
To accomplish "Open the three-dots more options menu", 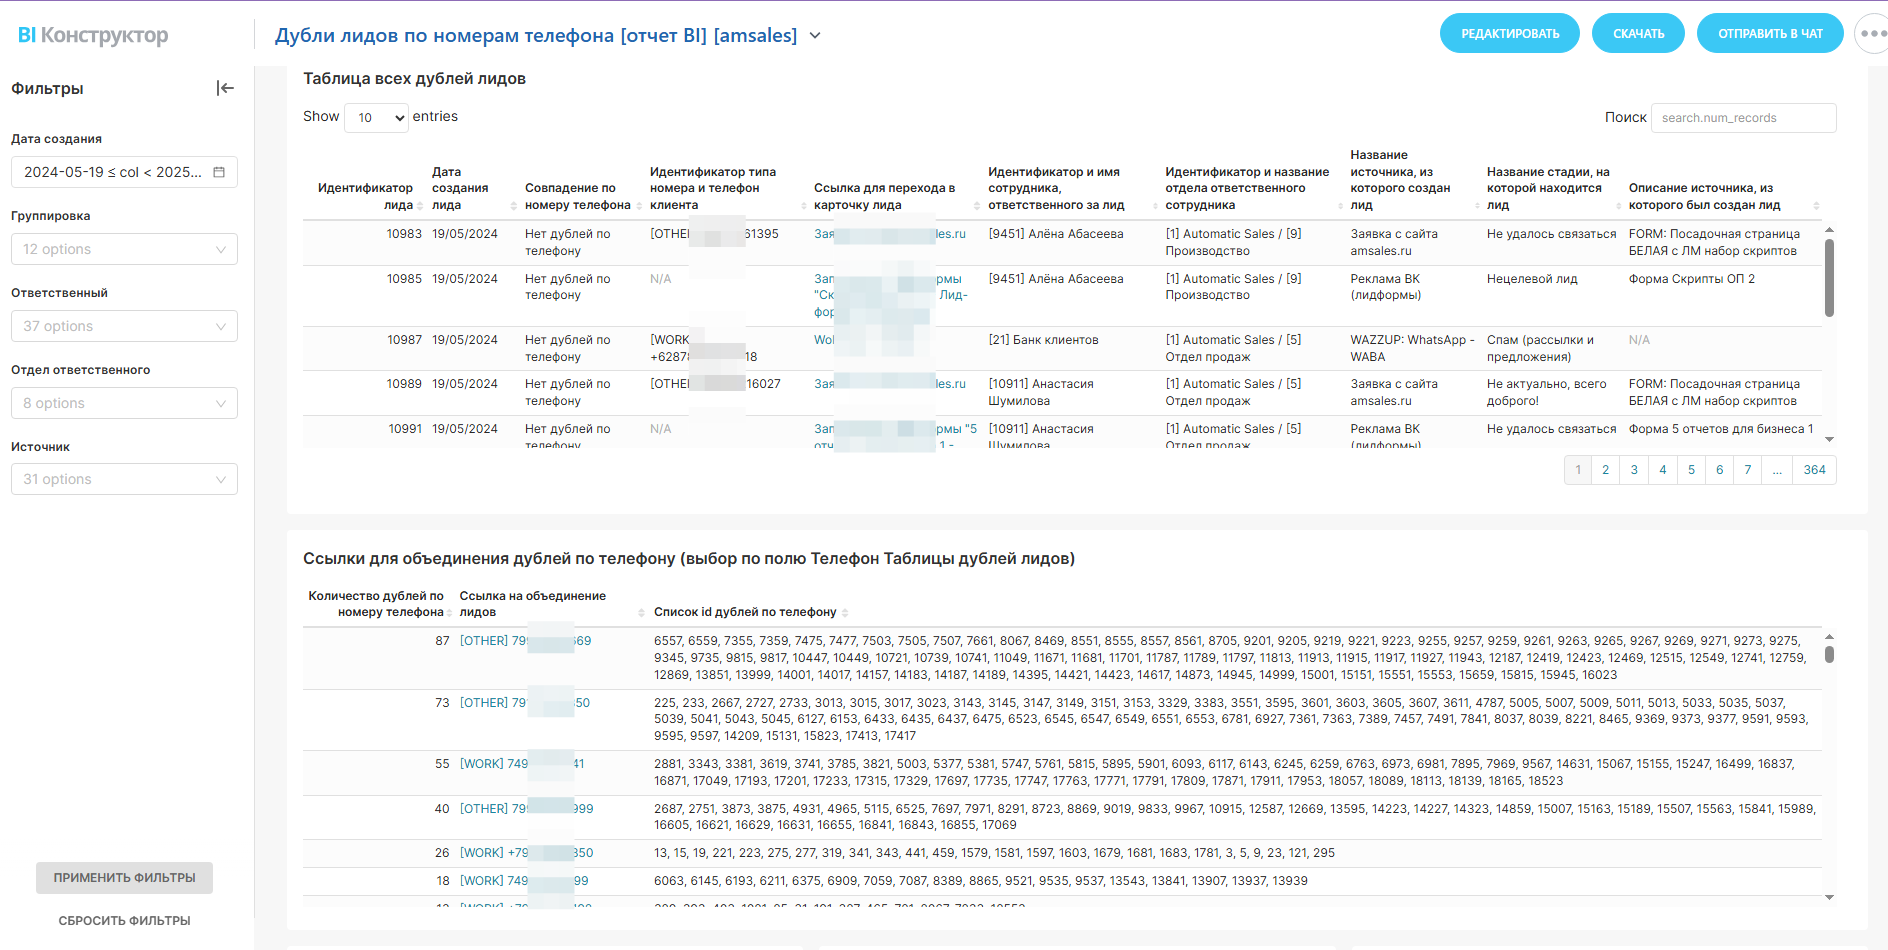I will pos(1872,34).
